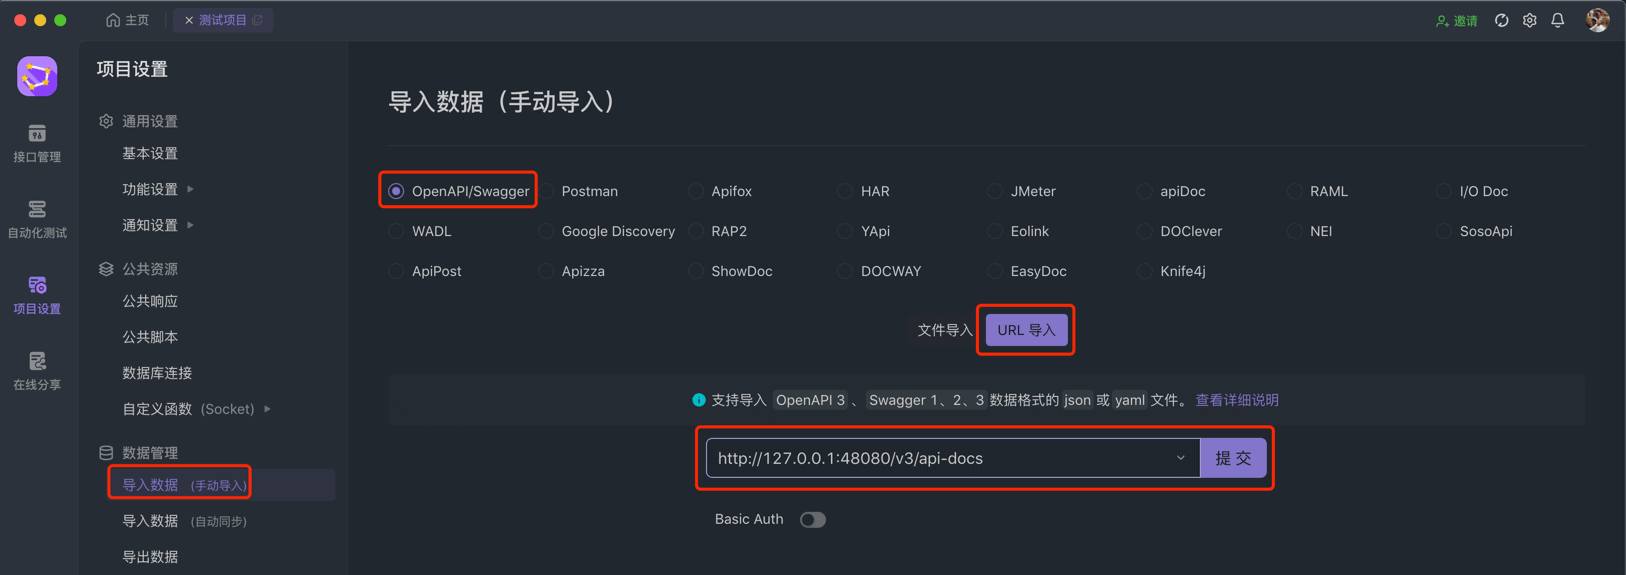
Task: Click the 提交 submit button
Action: point(1233,458)
